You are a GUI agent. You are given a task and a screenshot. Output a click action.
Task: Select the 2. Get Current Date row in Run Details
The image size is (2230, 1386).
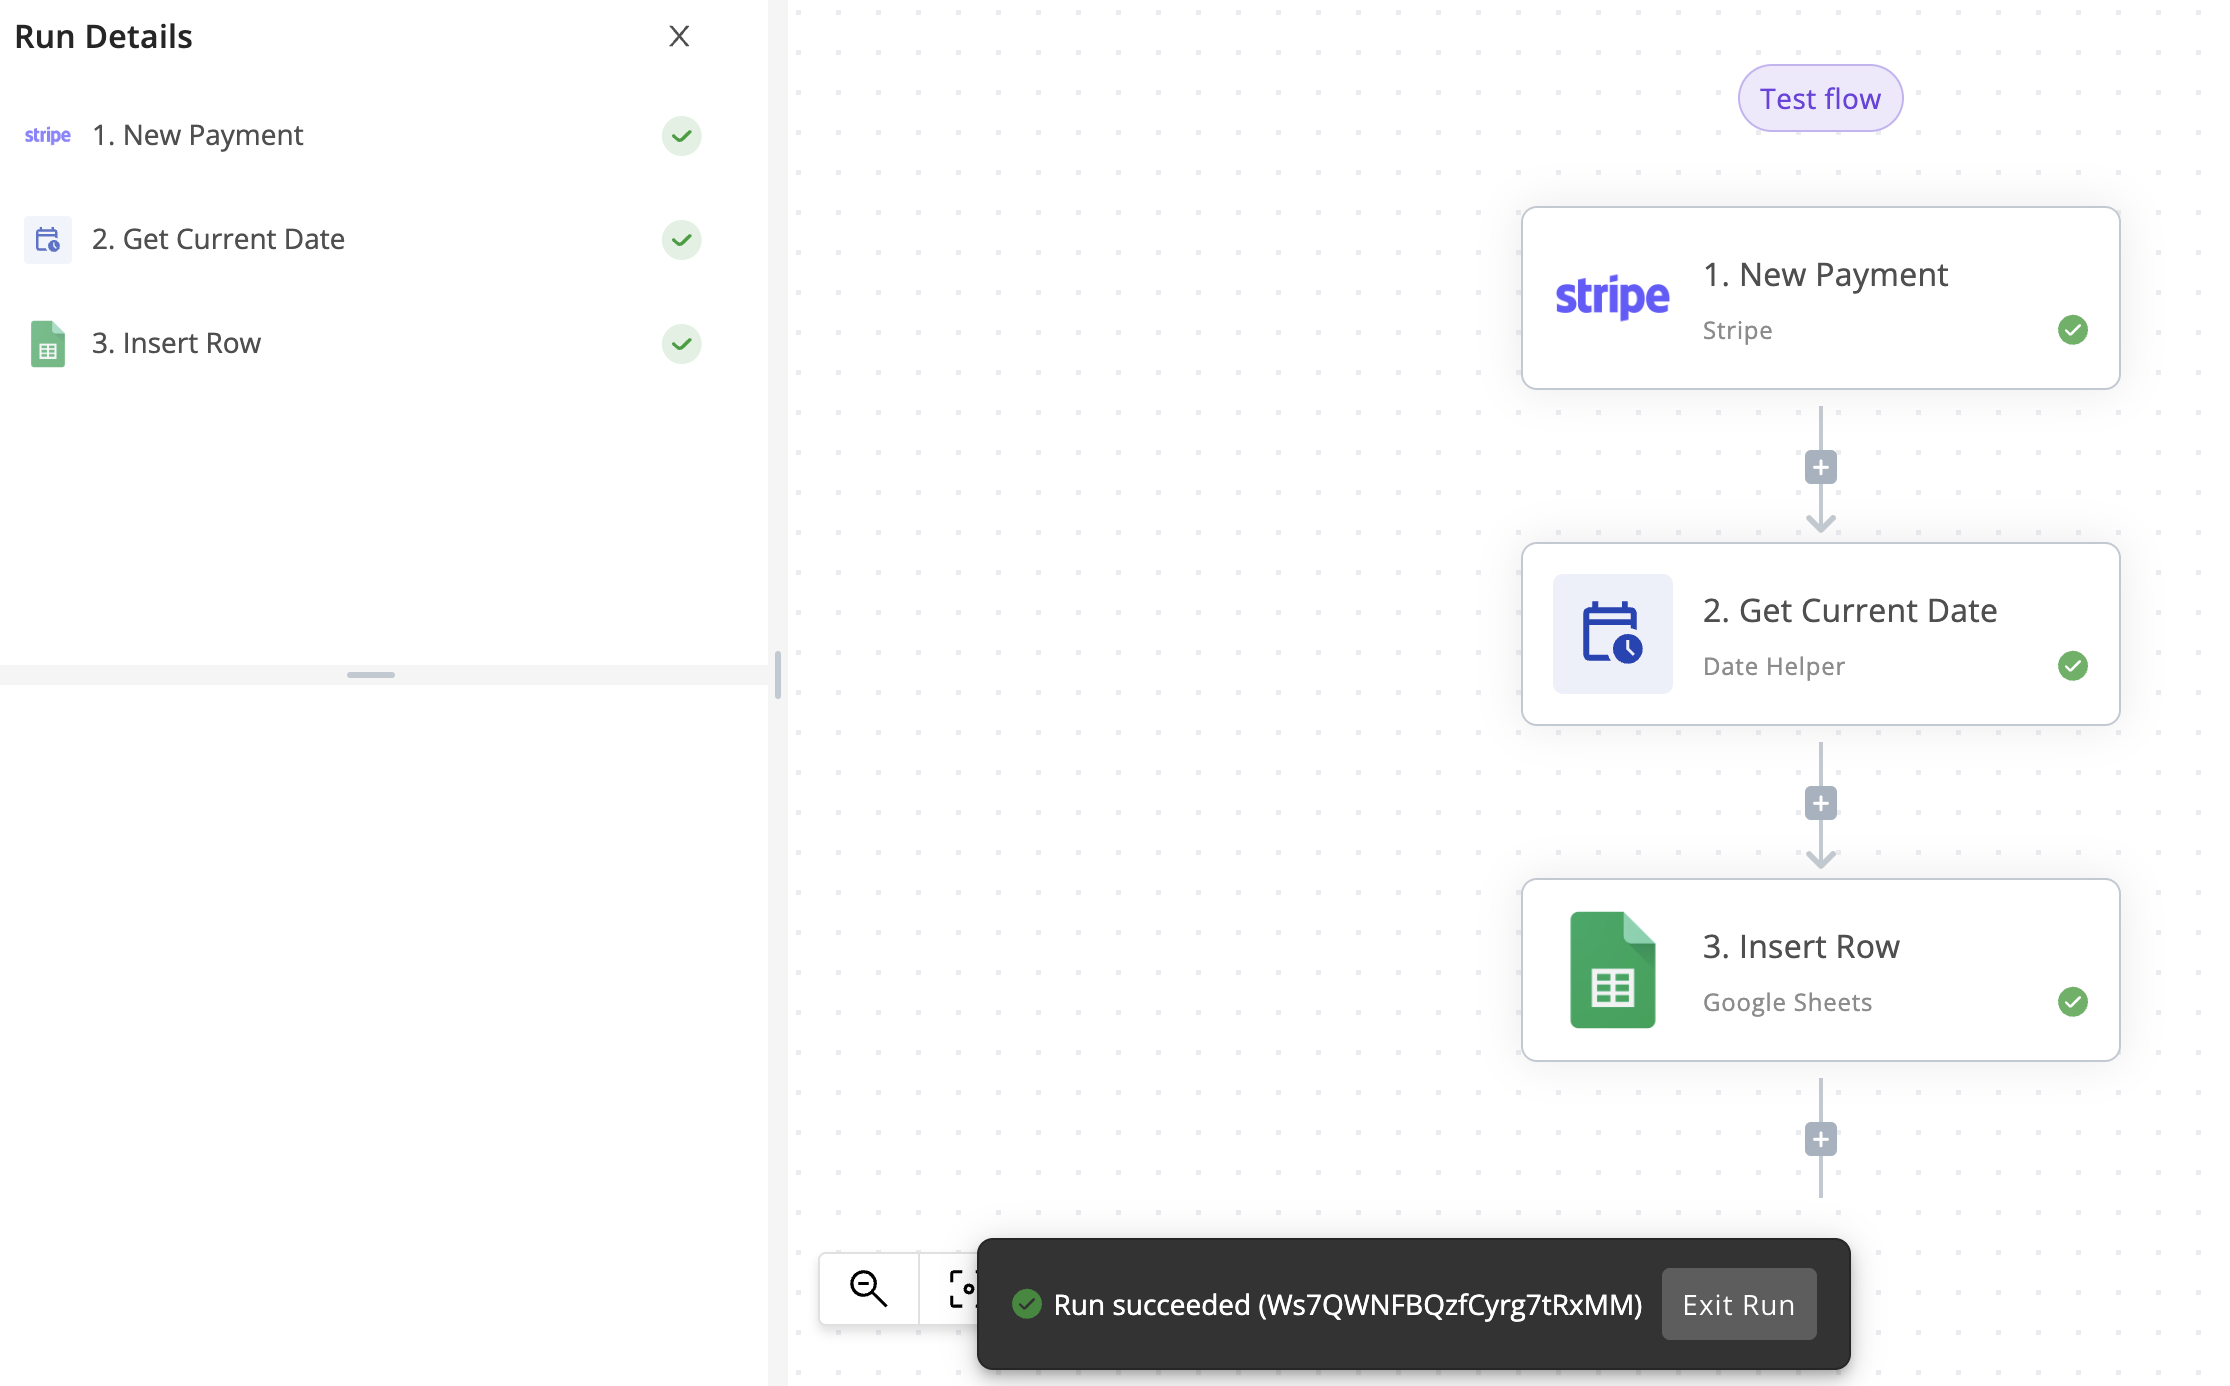[x=364, y=240]
